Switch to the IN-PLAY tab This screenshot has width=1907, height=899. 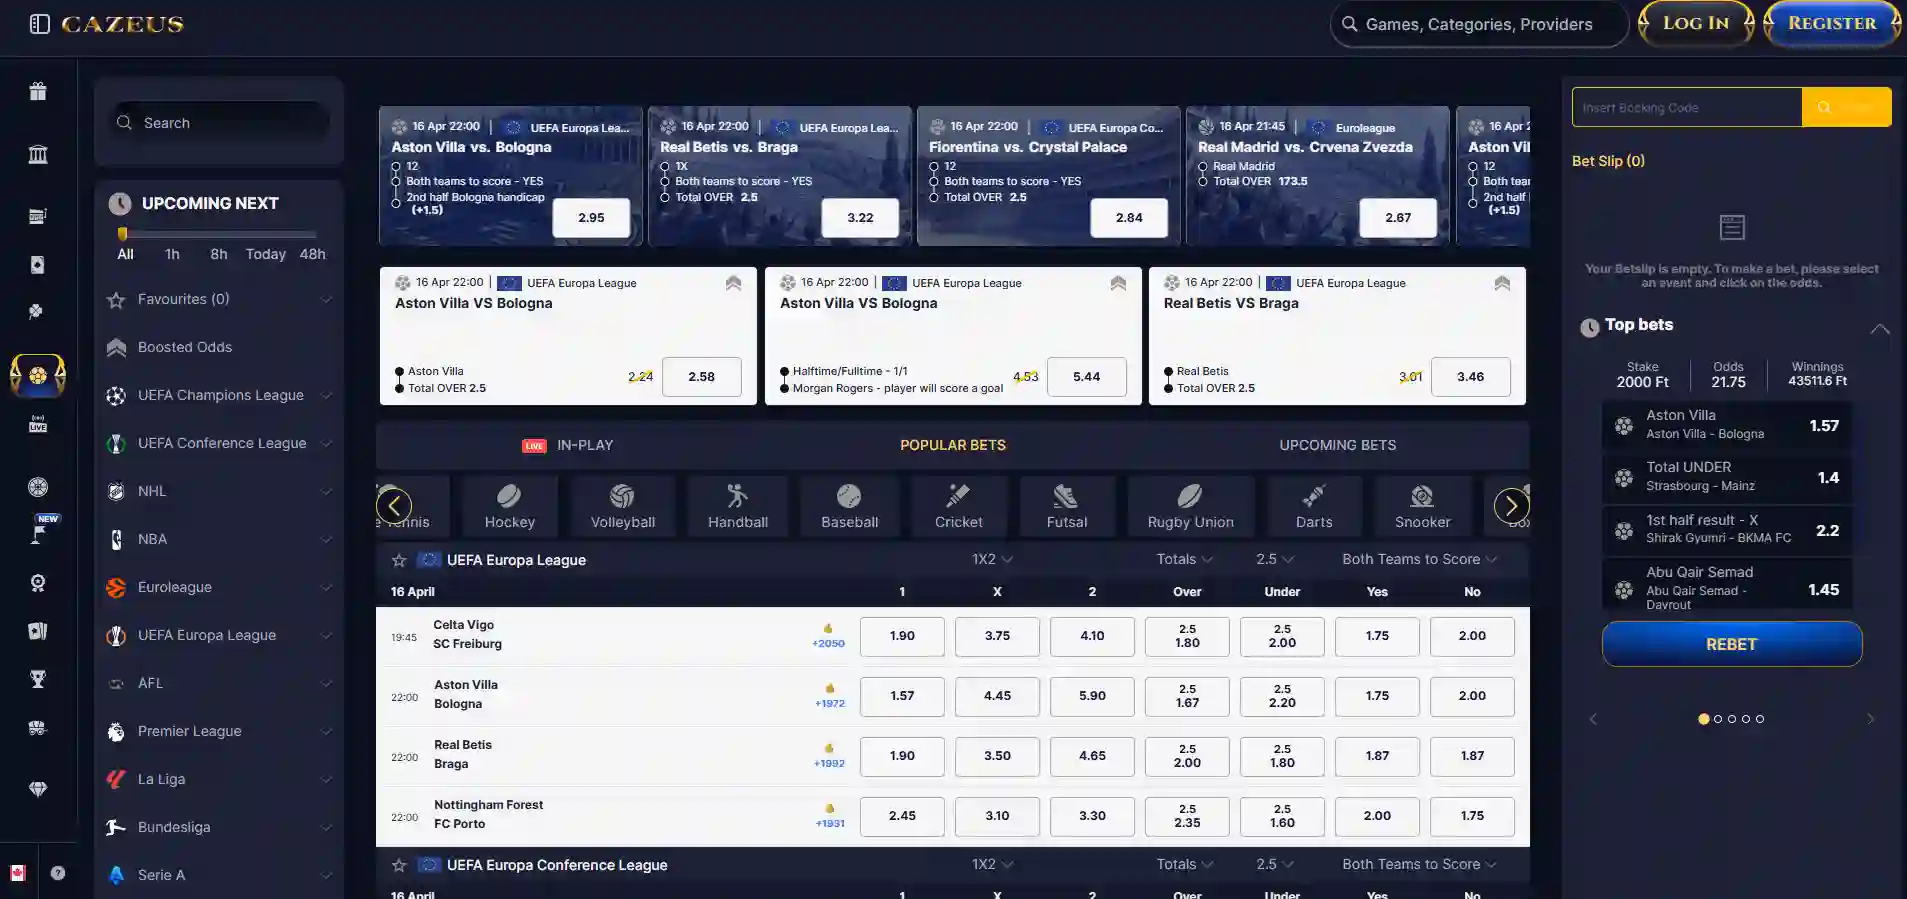click(568, 445)
